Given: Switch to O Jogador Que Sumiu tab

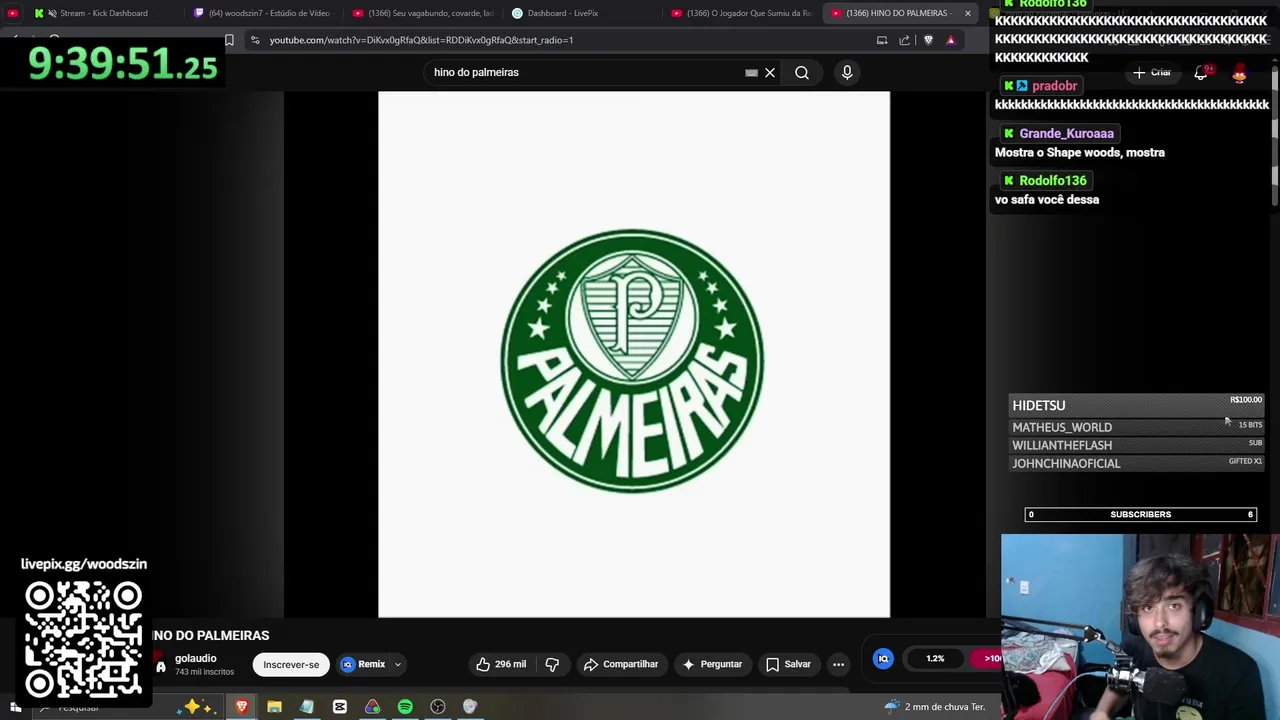Looking at the screenshot, I should click(x=742, y=13).
